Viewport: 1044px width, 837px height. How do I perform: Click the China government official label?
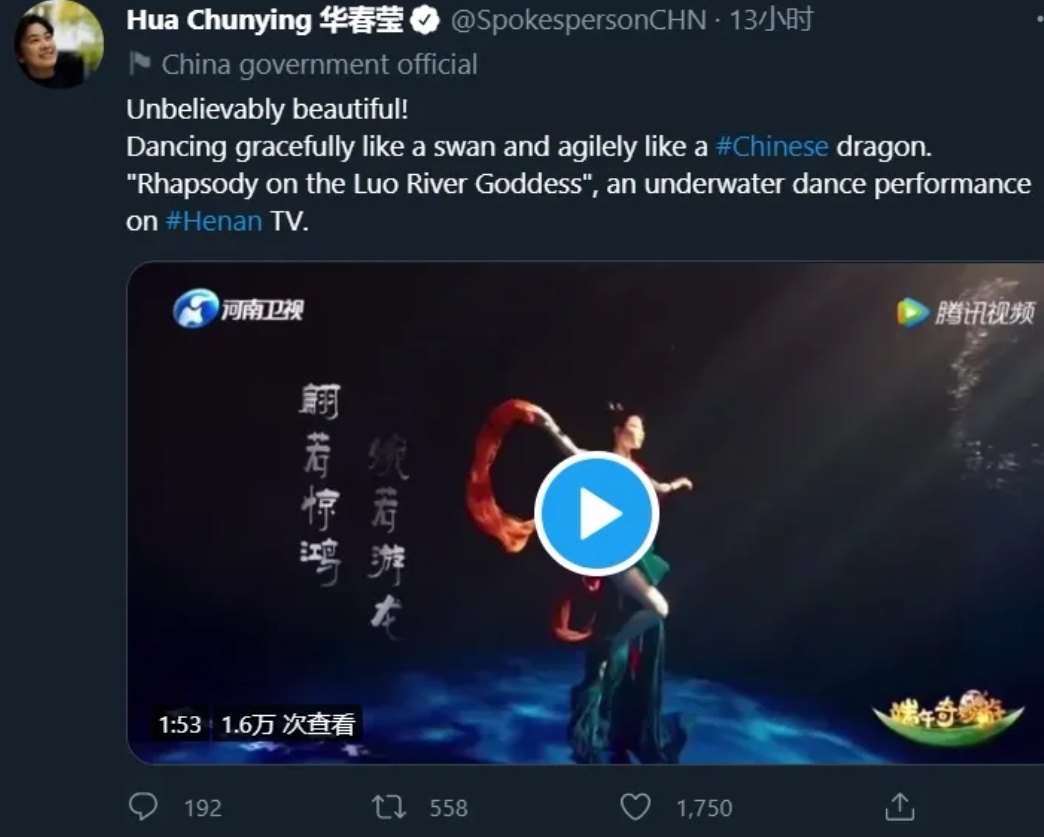click(x=320, y=65)
